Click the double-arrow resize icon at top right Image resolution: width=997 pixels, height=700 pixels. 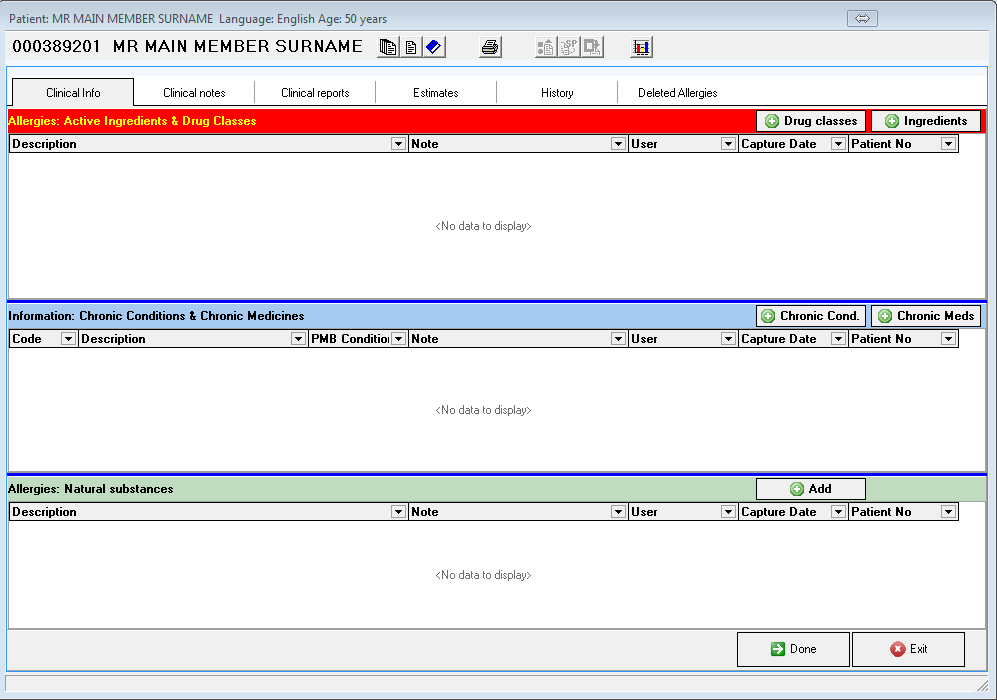(862, 19)
